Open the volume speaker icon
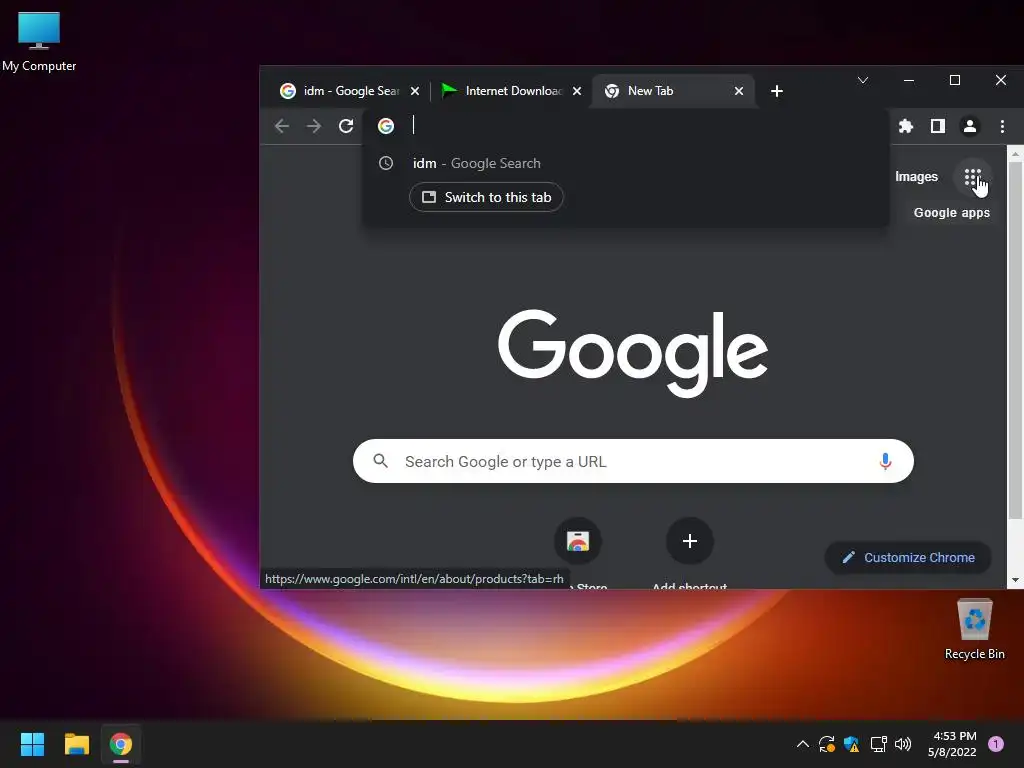Viewport: 1024px width, 768px height. pos(903,744)
